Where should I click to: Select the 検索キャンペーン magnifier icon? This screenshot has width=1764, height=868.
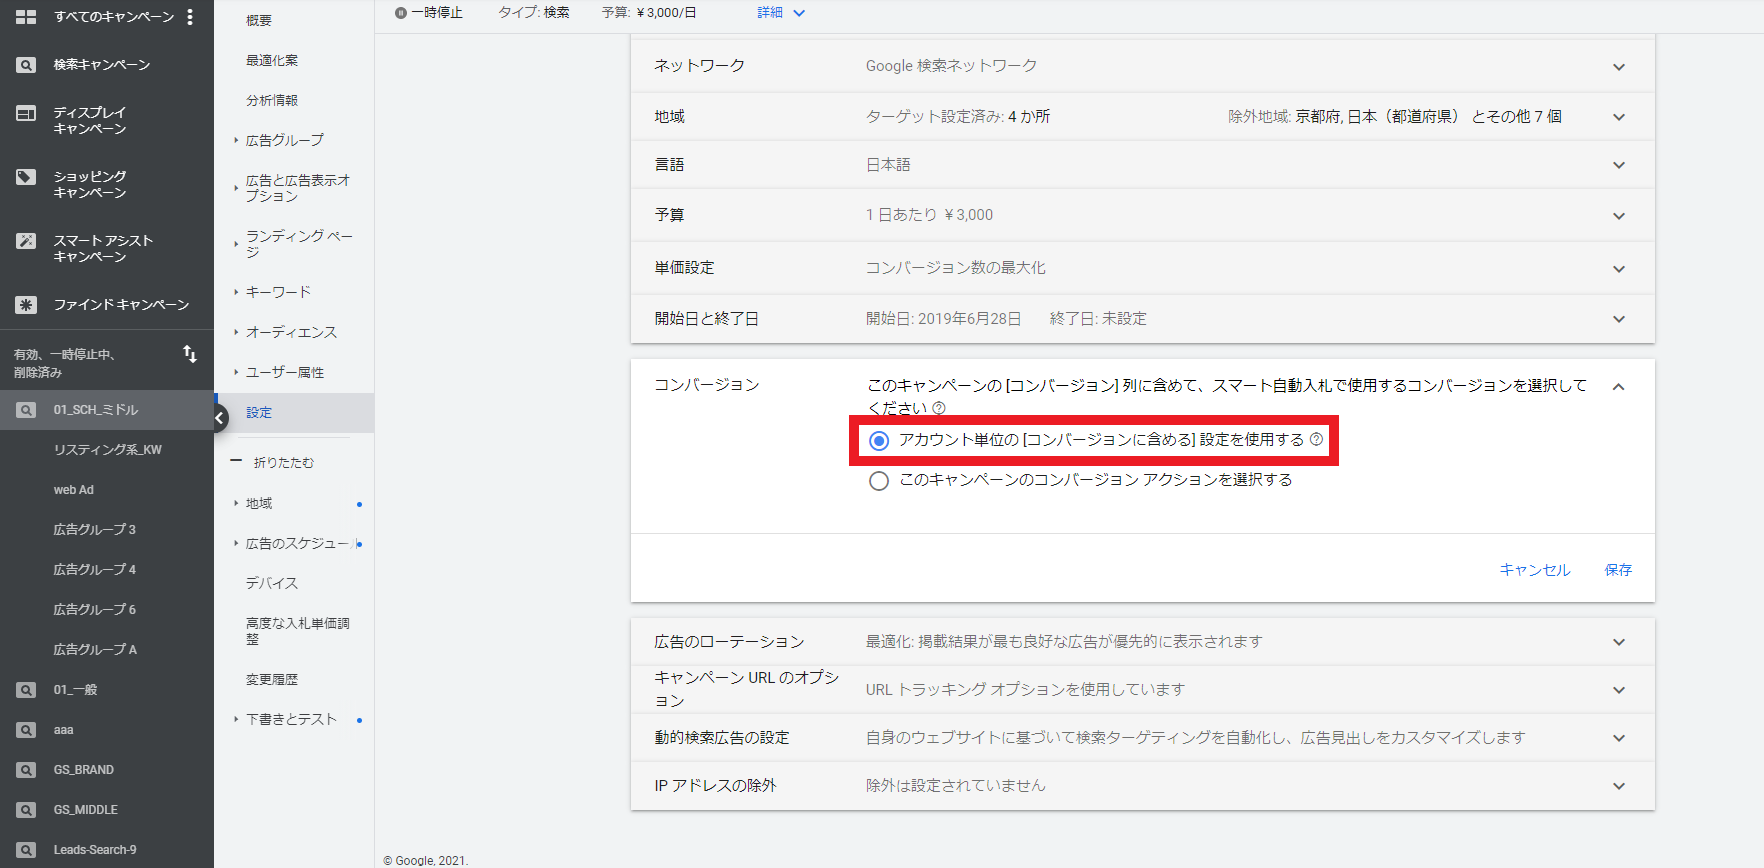(26, 65)
